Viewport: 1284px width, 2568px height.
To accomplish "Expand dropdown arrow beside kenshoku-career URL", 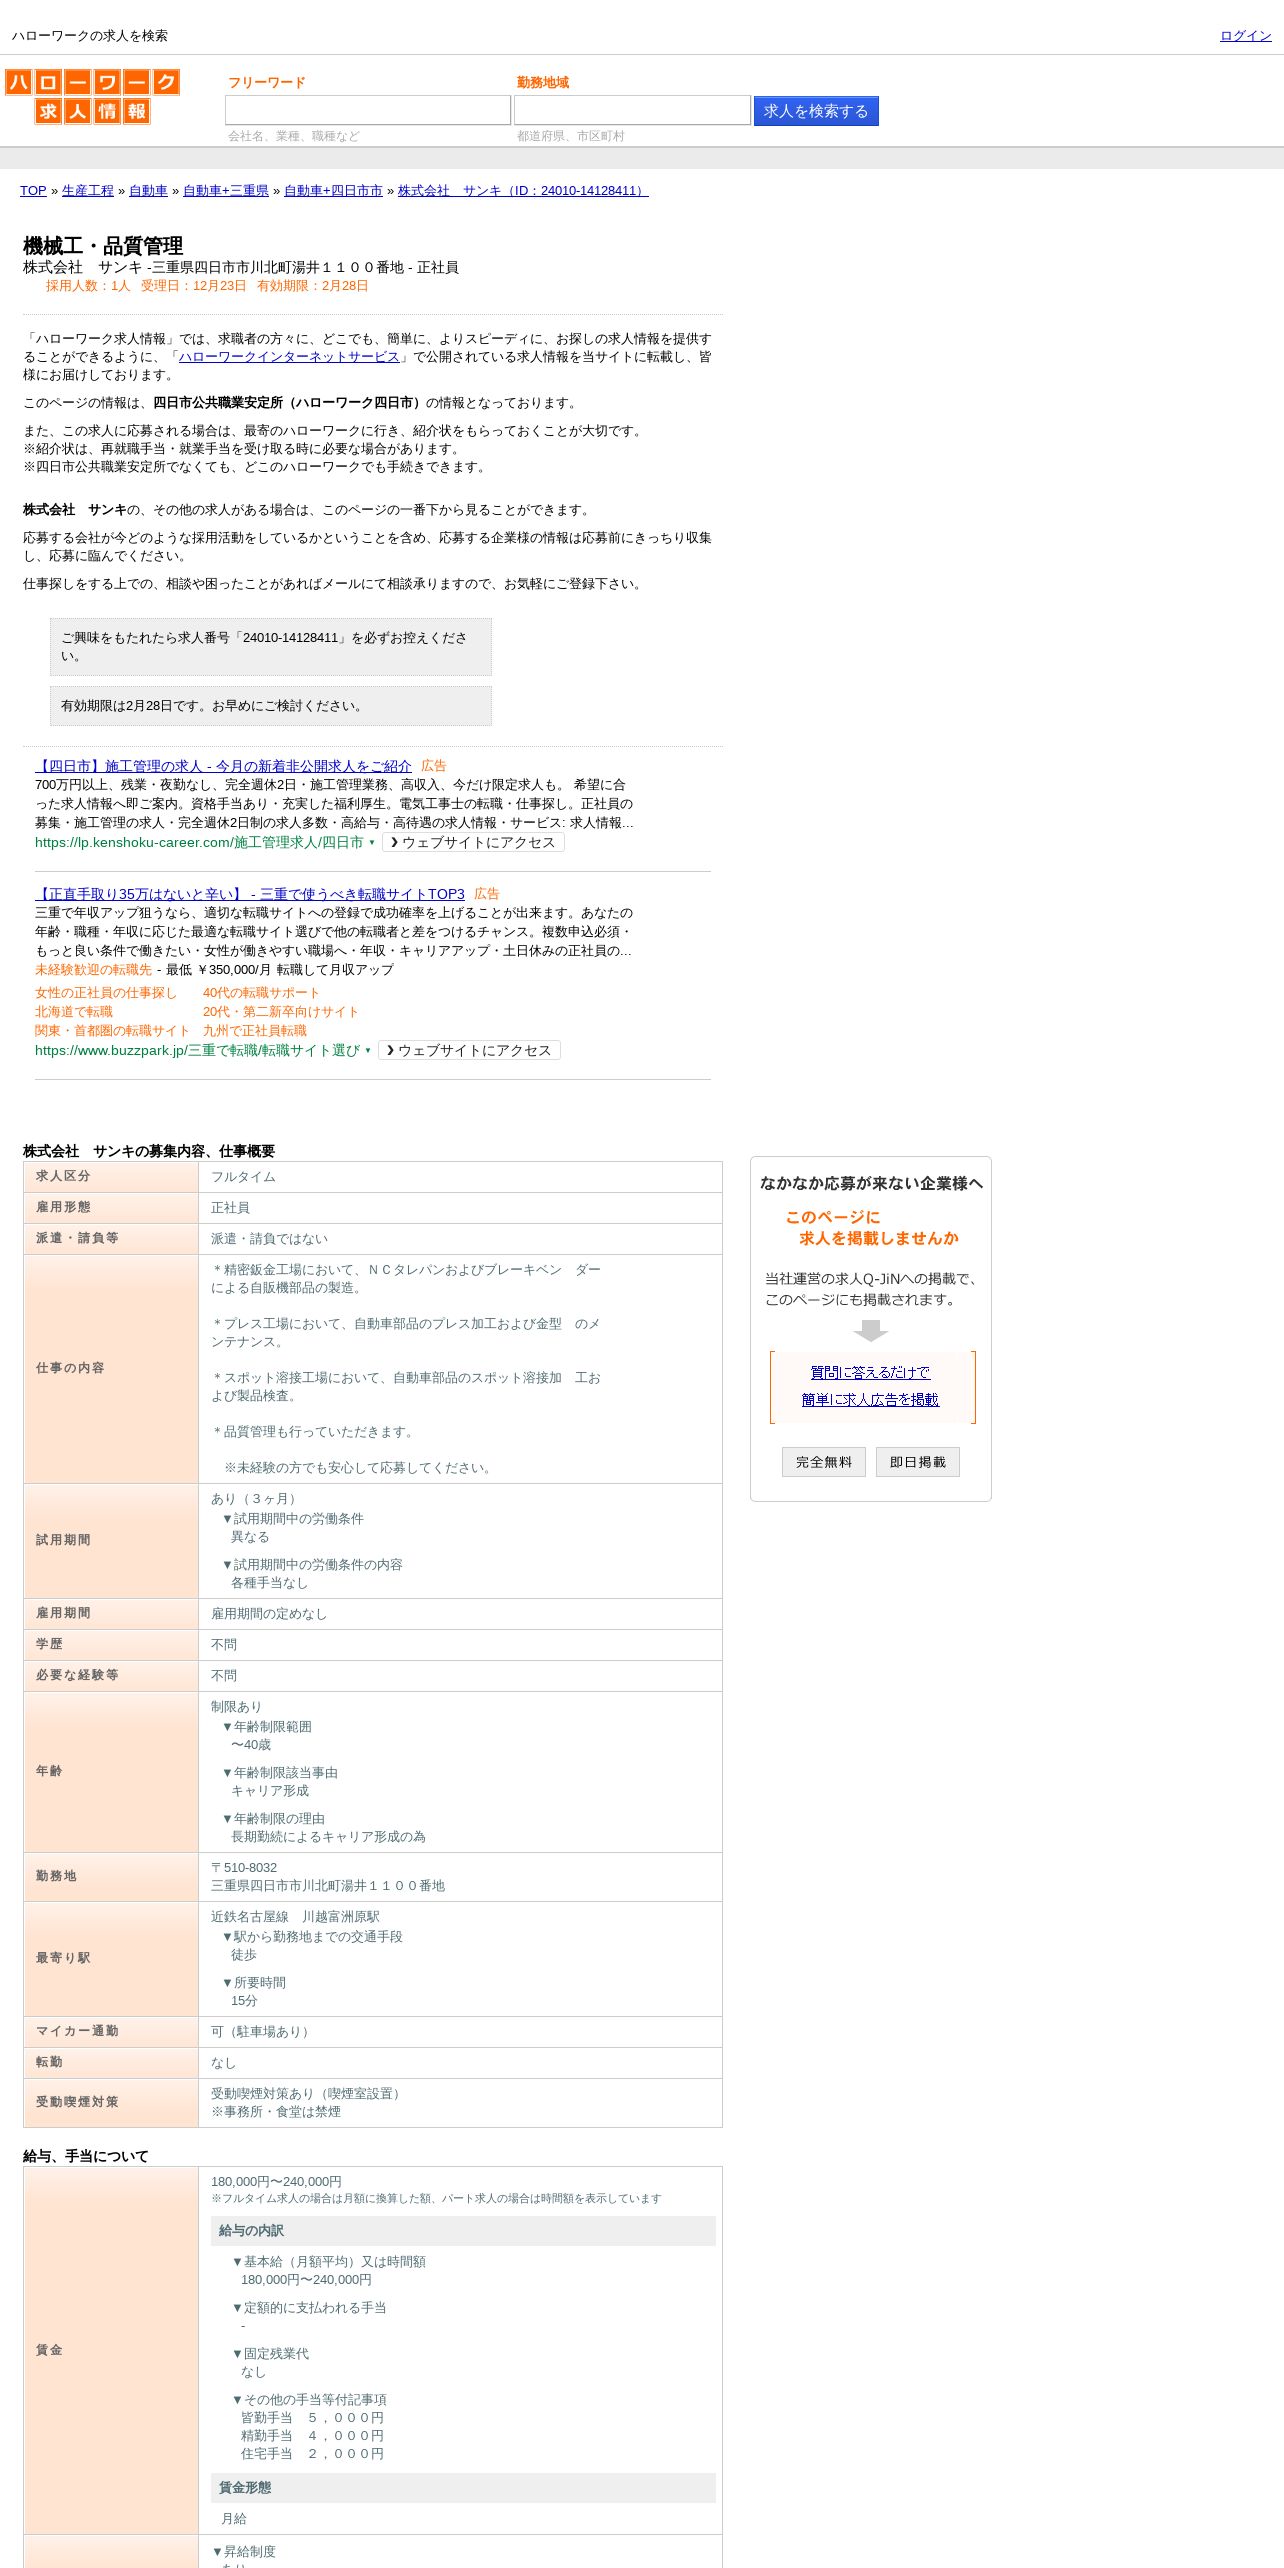I will click(x=372, y=843).
